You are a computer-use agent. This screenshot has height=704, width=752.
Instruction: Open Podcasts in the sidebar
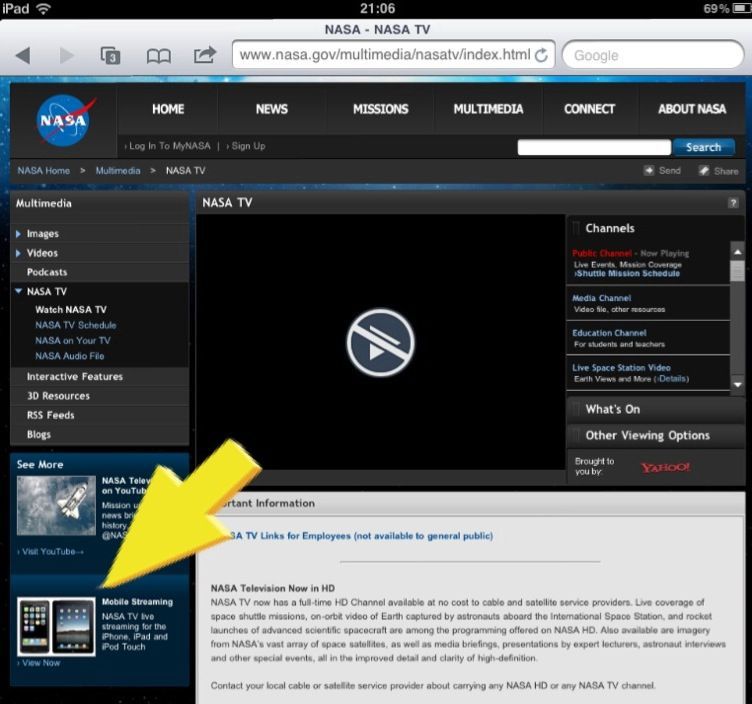click(x=47, y=272)
